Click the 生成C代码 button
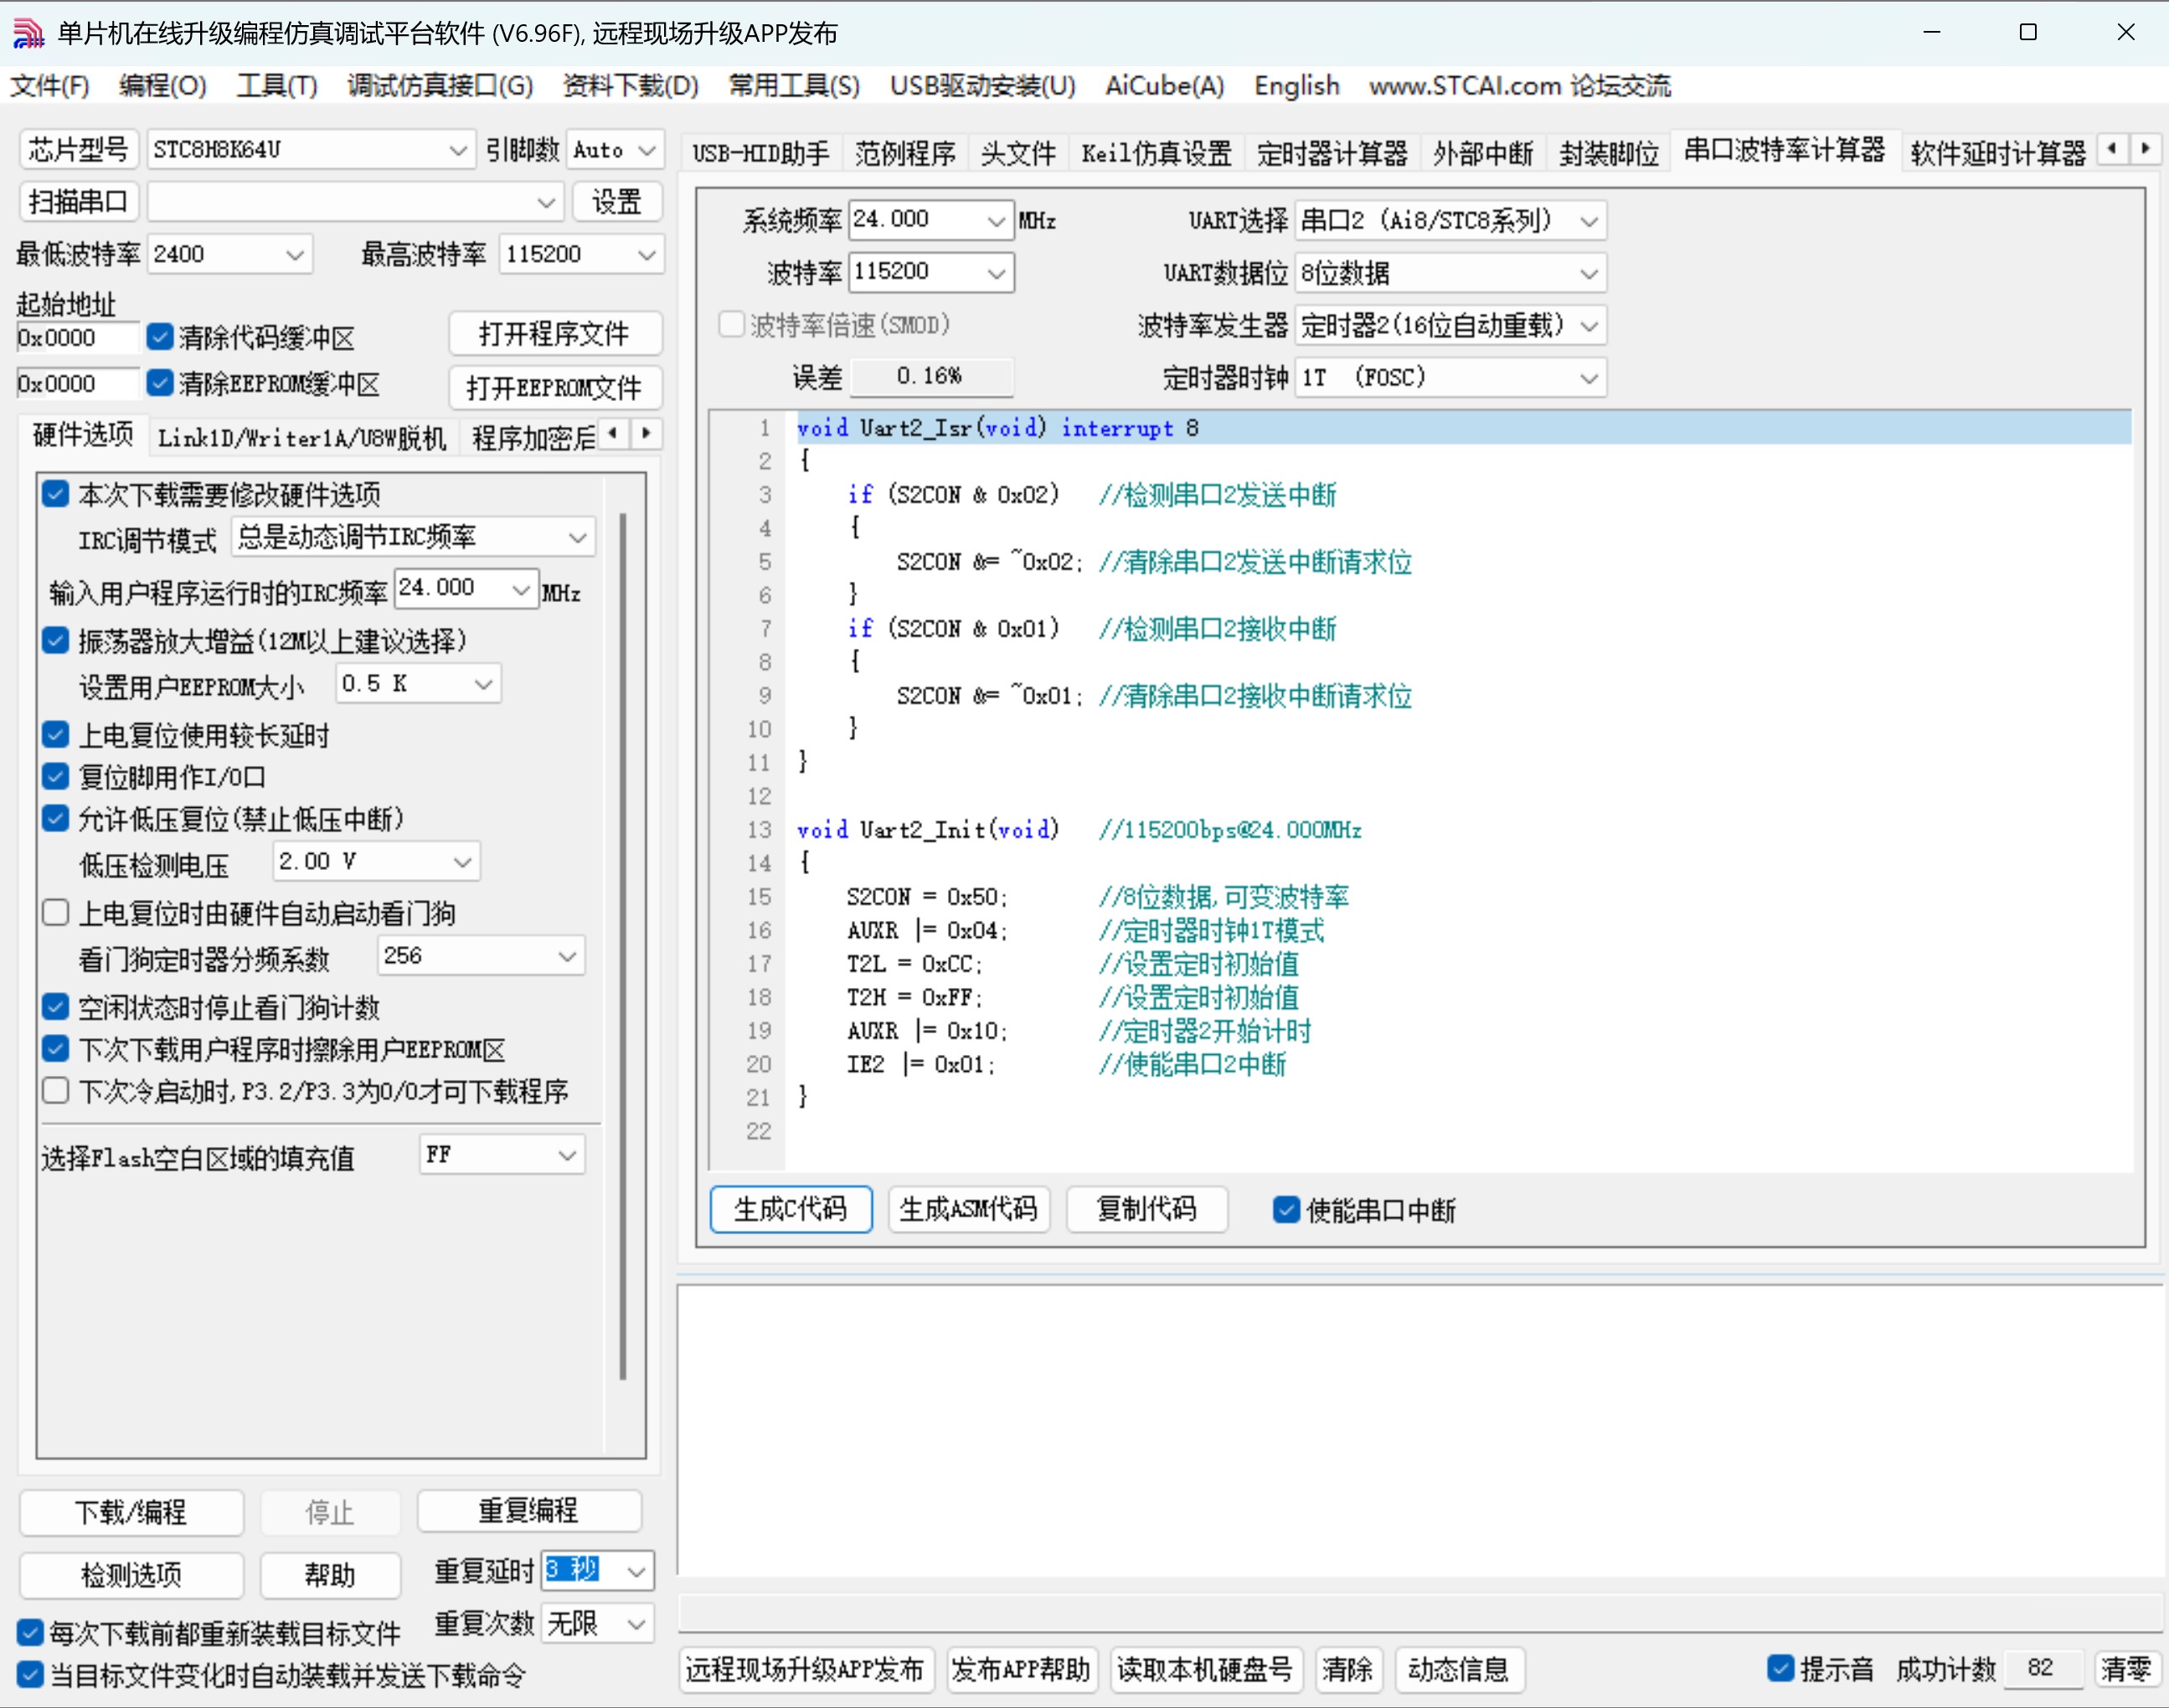The width and height of the screenshot is (2169, 1708). point(790,1209)
